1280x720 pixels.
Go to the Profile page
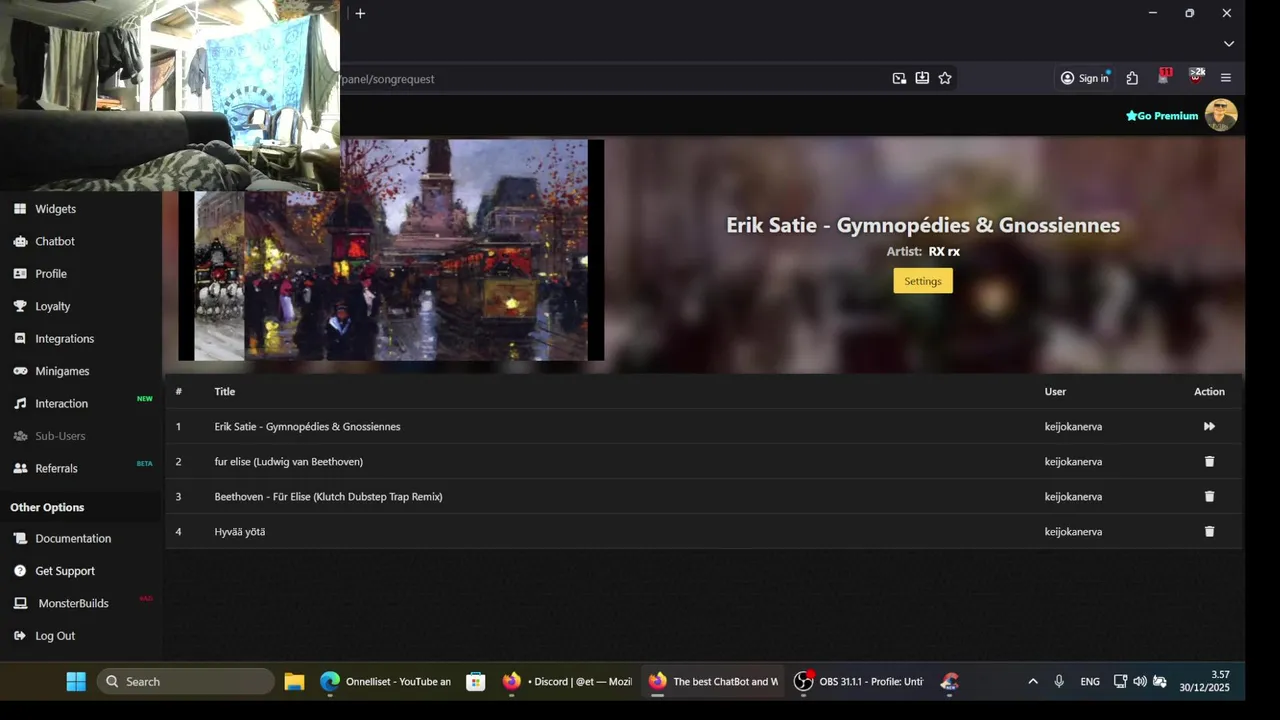point(51,274)
